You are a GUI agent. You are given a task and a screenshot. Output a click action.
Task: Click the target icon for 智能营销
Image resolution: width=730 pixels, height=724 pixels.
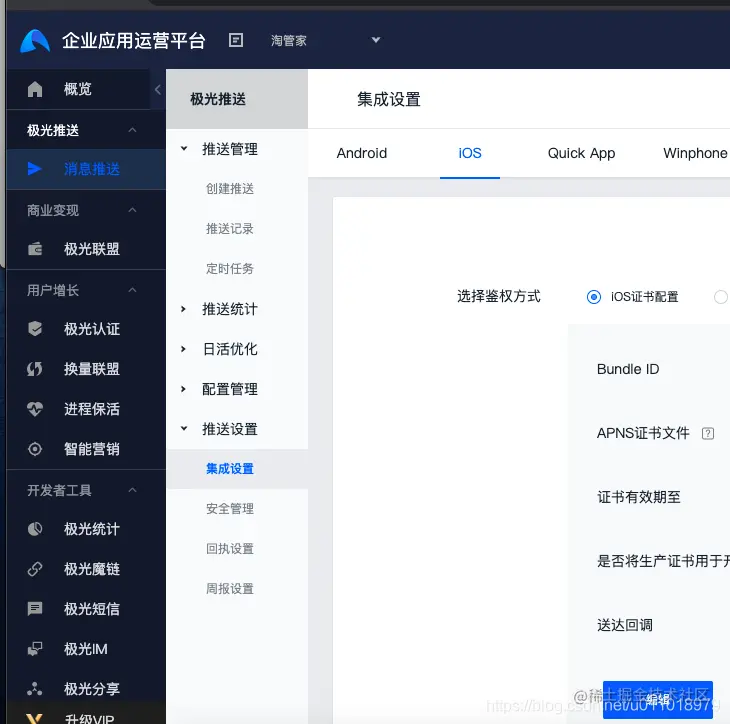[35, 449]
